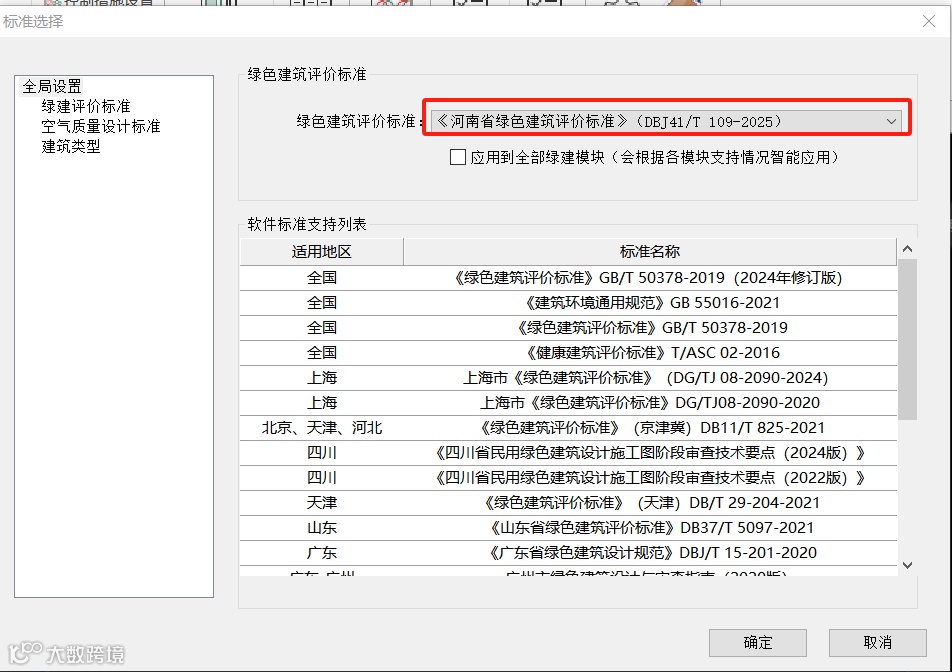This screenshot has height=672, width=952.
Task: Click the table scrollbar track
Action: click(906, 480)
